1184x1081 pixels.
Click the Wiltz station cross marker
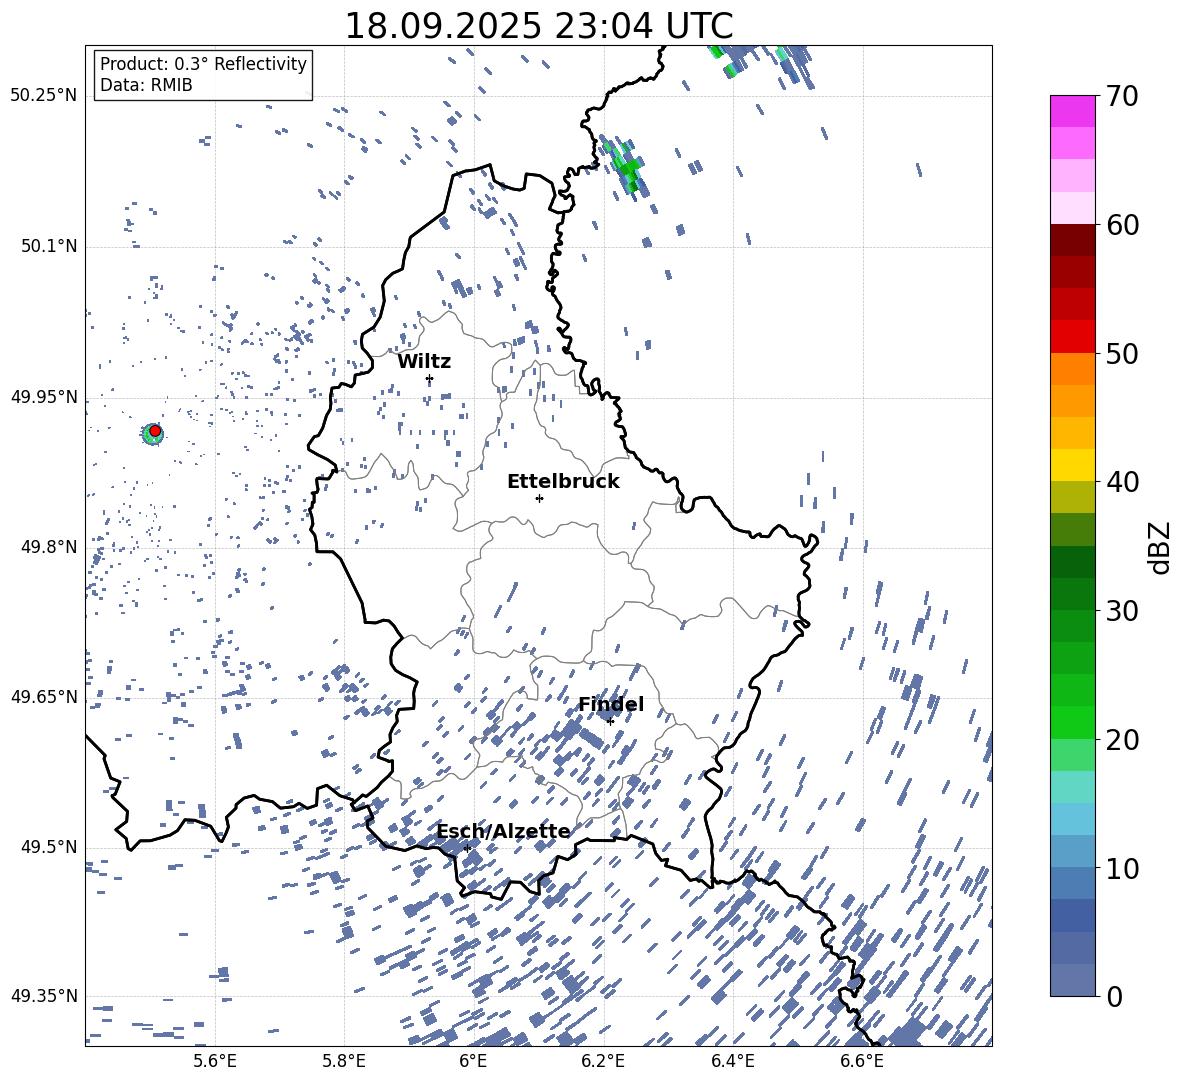click(x=430, y=378)
